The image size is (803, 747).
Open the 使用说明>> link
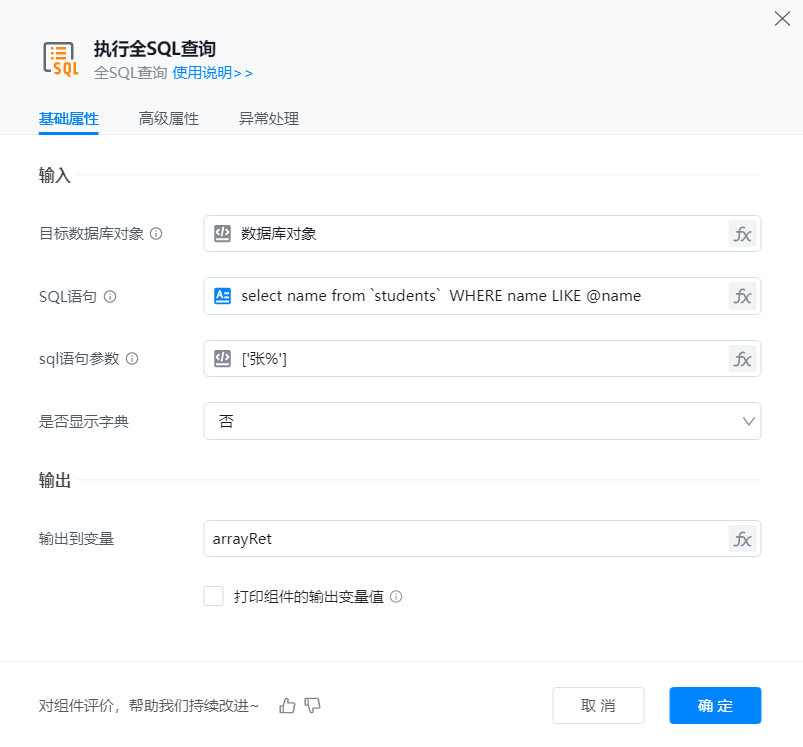tap(212, 73)
